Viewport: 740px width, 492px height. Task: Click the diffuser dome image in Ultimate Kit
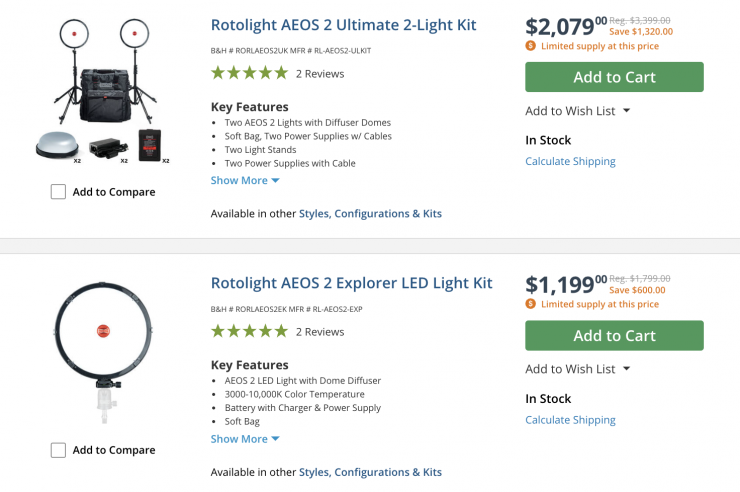[58, 146]
